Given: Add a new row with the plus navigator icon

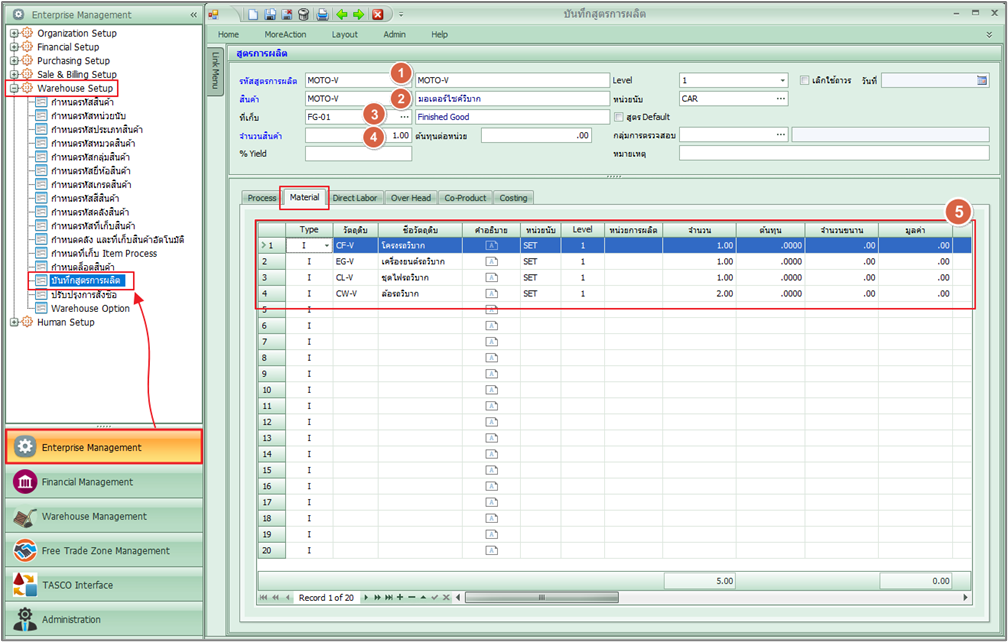Looking at the screenshot, I should [400, 598].
